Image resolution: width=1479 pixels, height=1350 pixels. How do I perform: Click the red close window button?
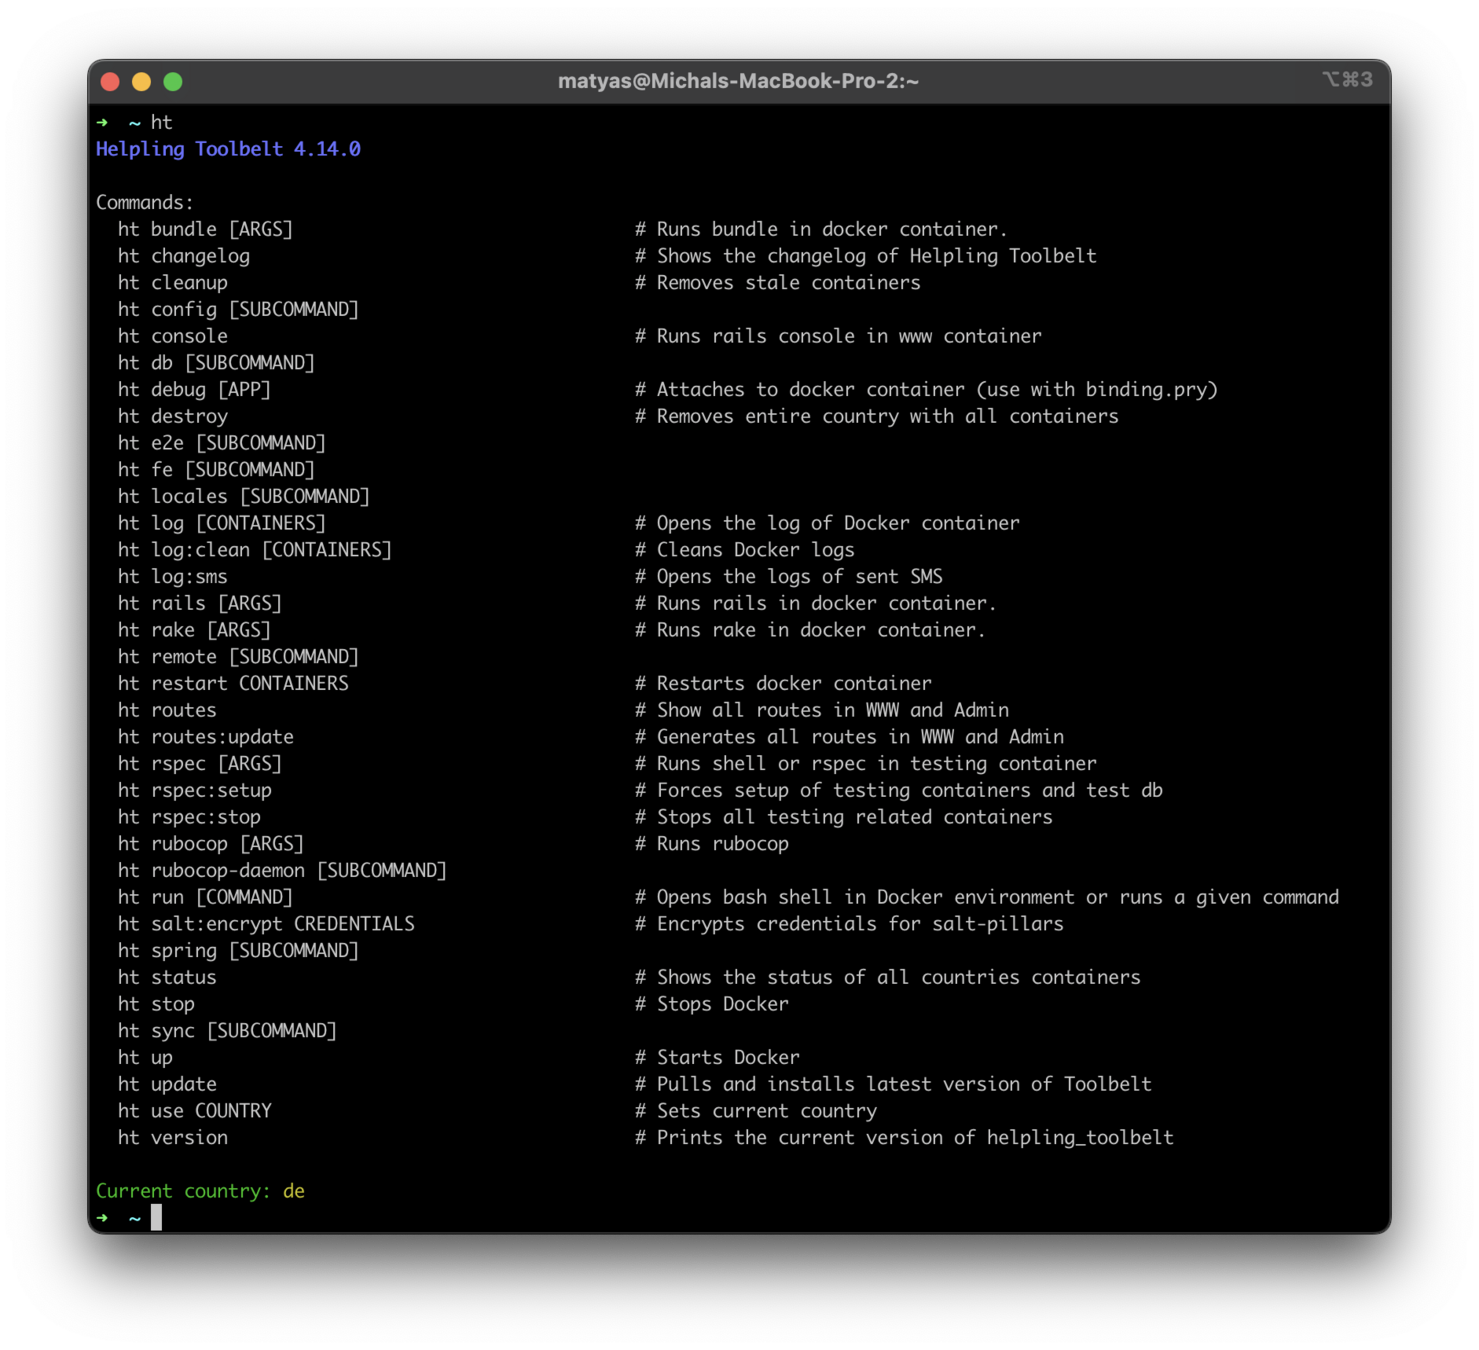click(x=110, y=82)
